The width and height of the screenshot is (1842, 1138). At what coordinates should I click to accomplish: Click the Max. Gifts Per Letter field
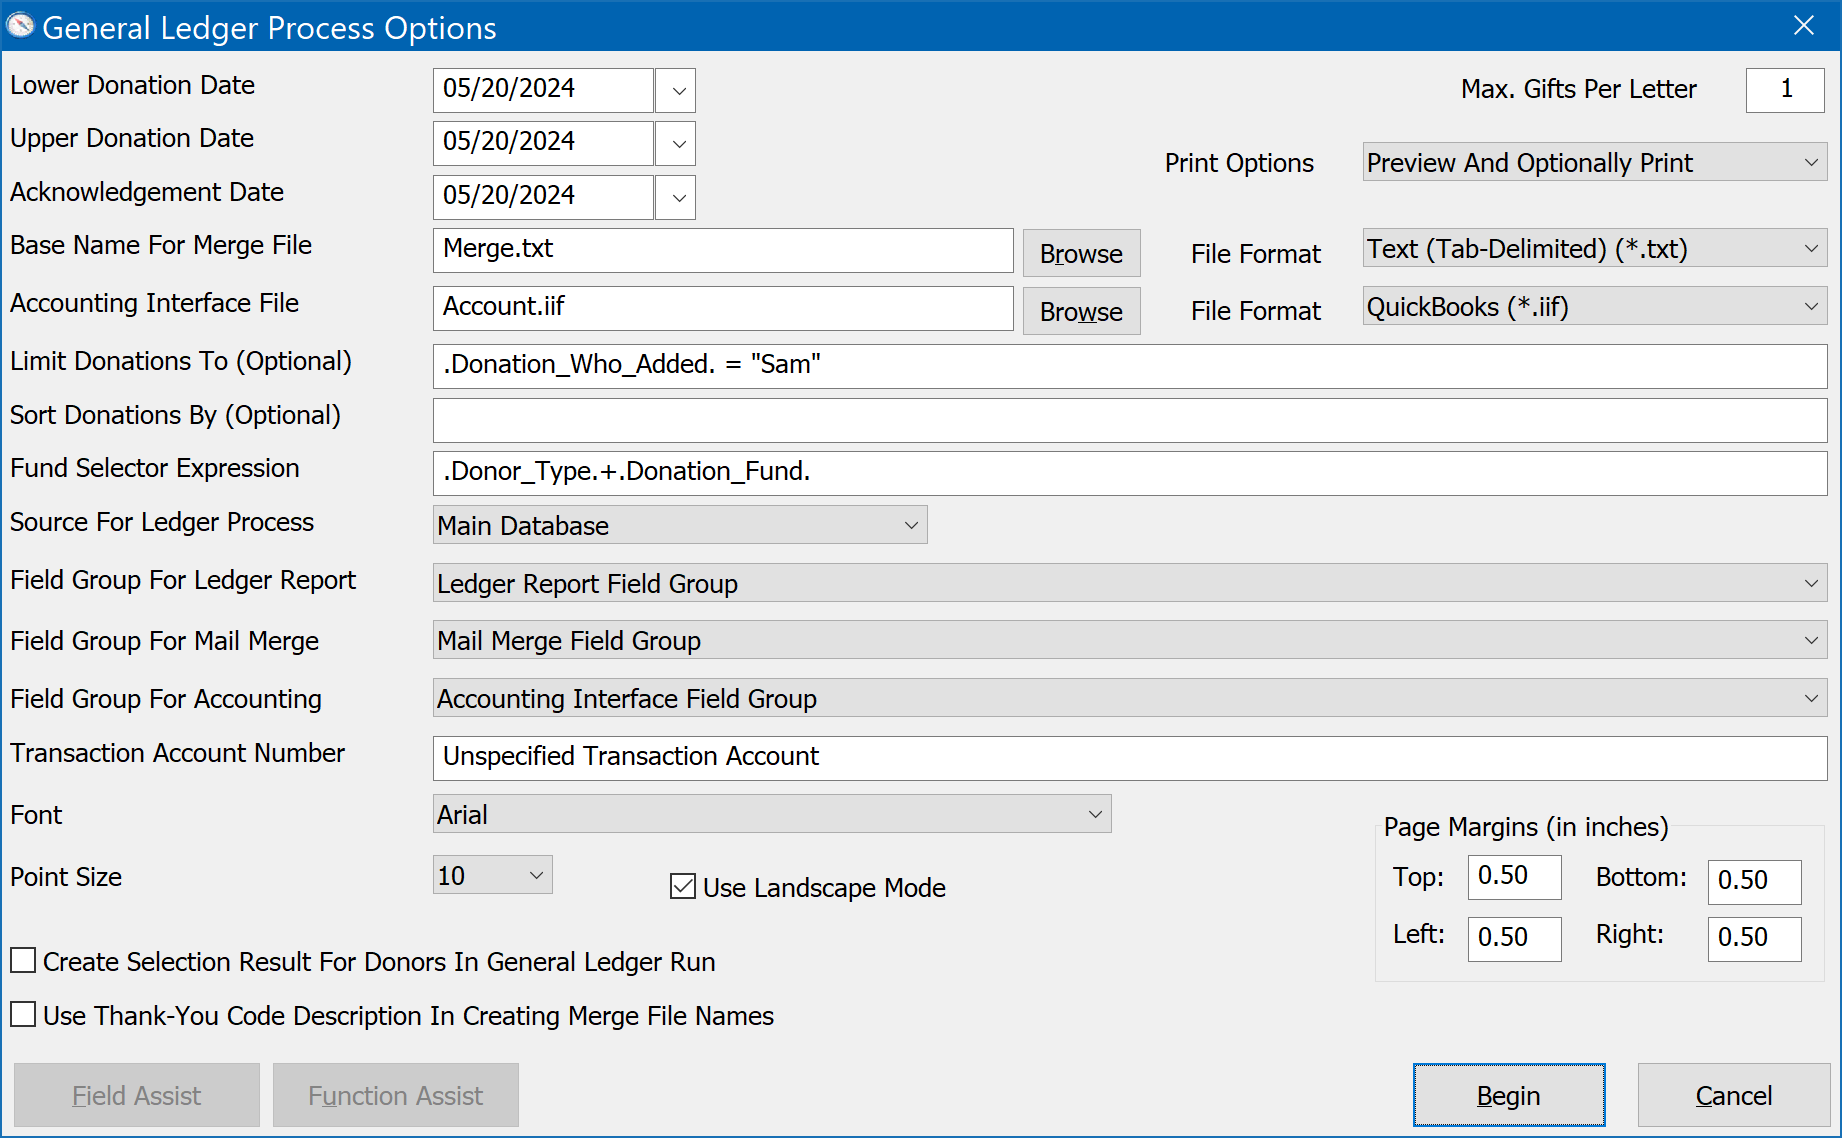(1785, 90)
